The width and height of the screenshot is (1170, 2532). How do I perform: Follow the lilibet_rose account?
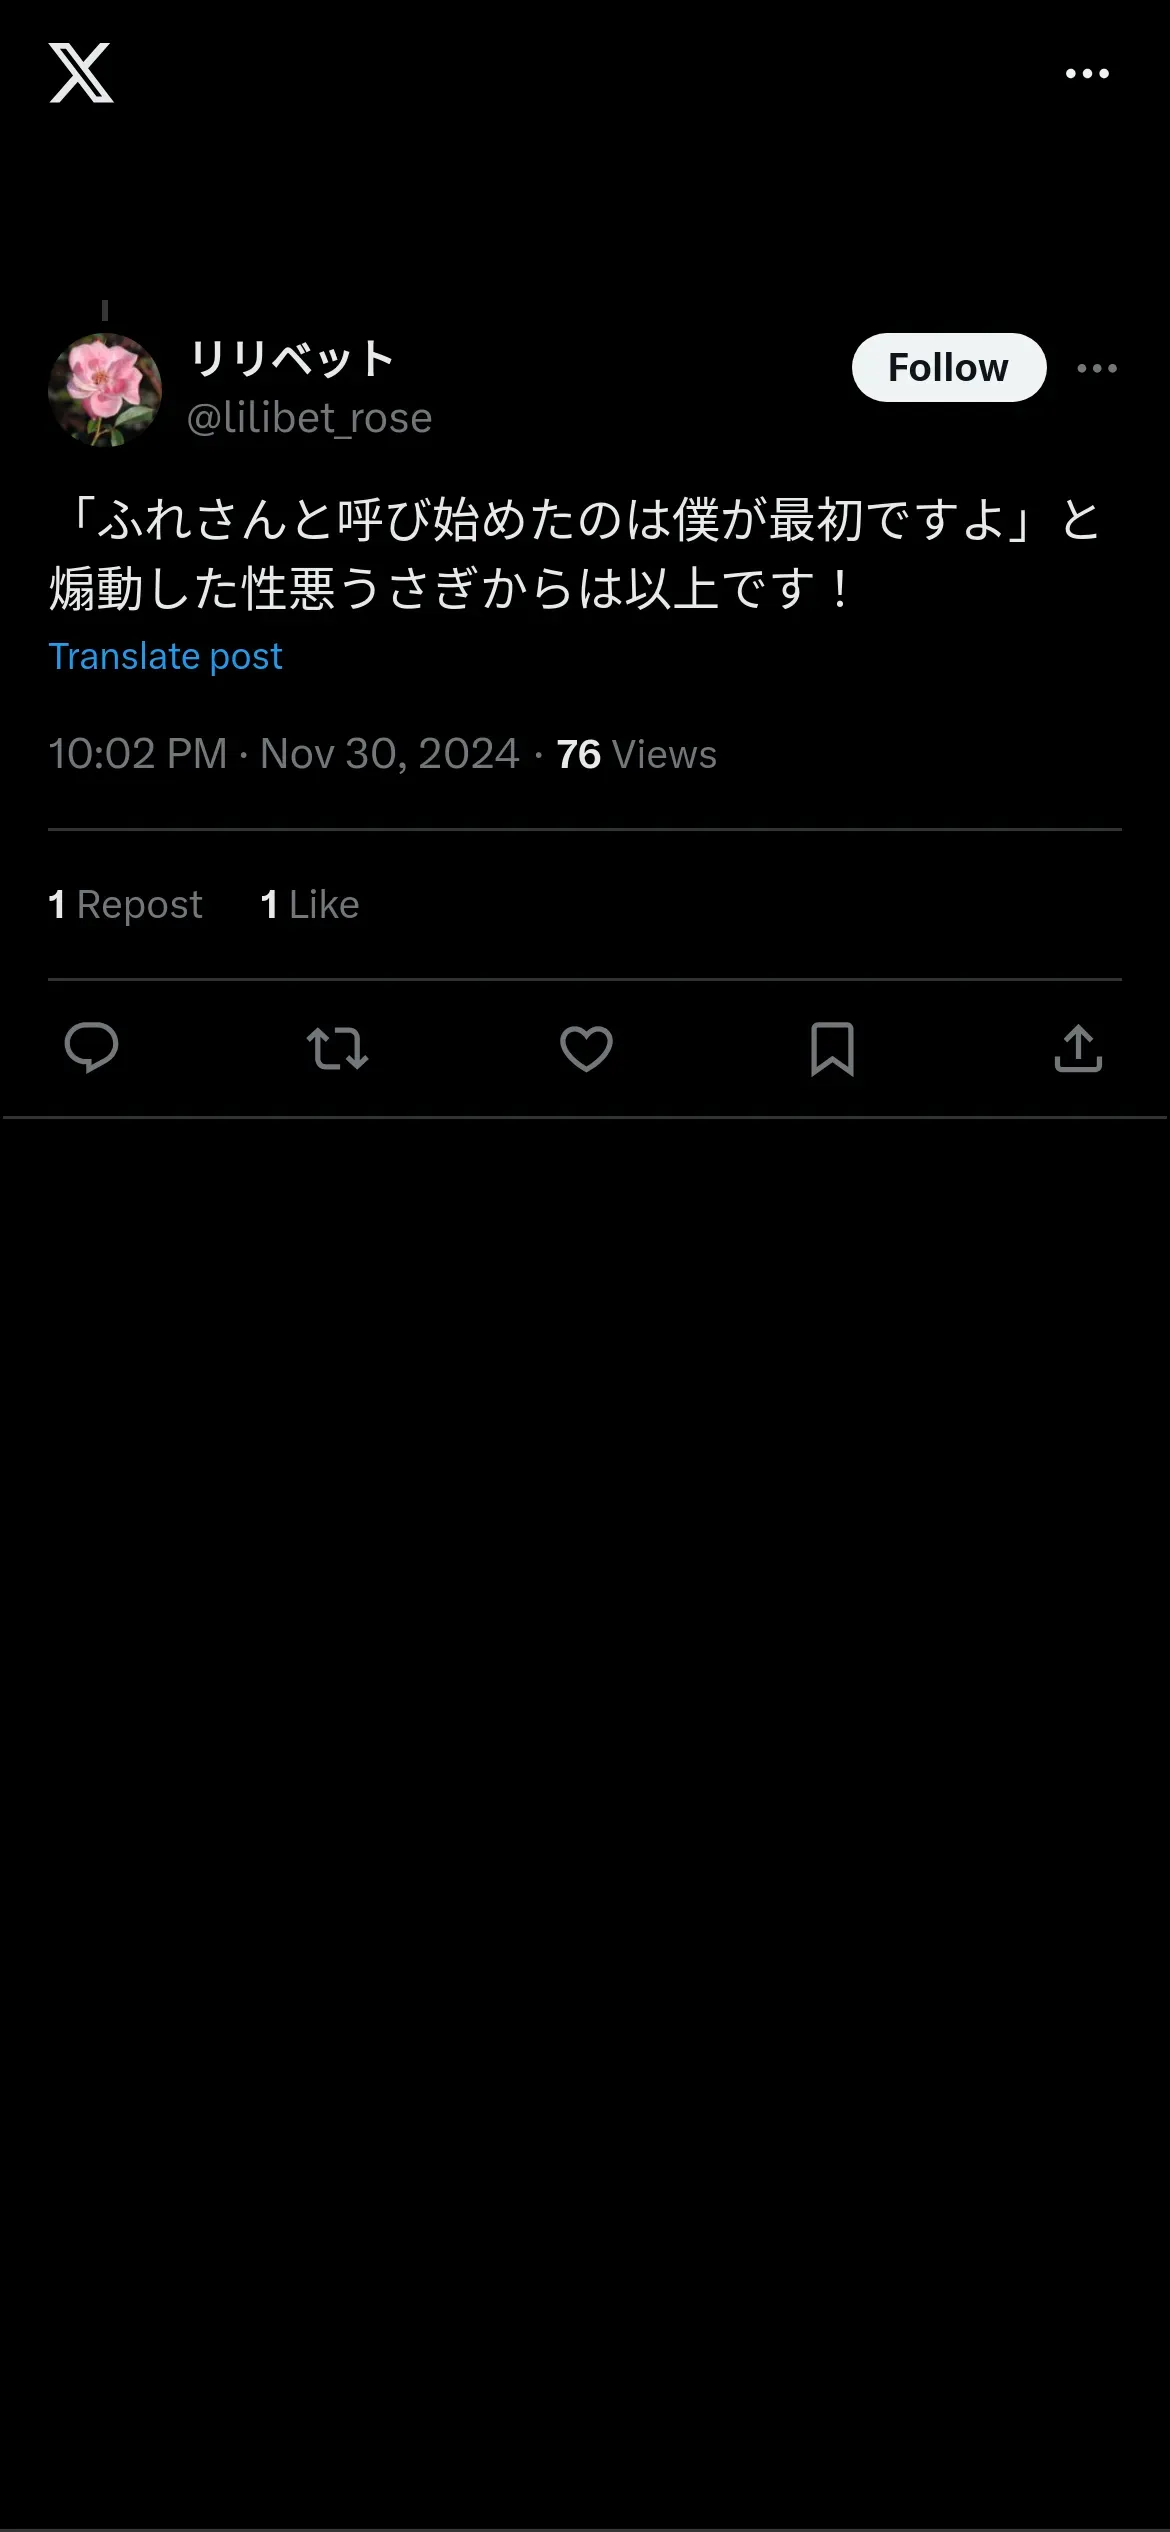tap(948, 368)
